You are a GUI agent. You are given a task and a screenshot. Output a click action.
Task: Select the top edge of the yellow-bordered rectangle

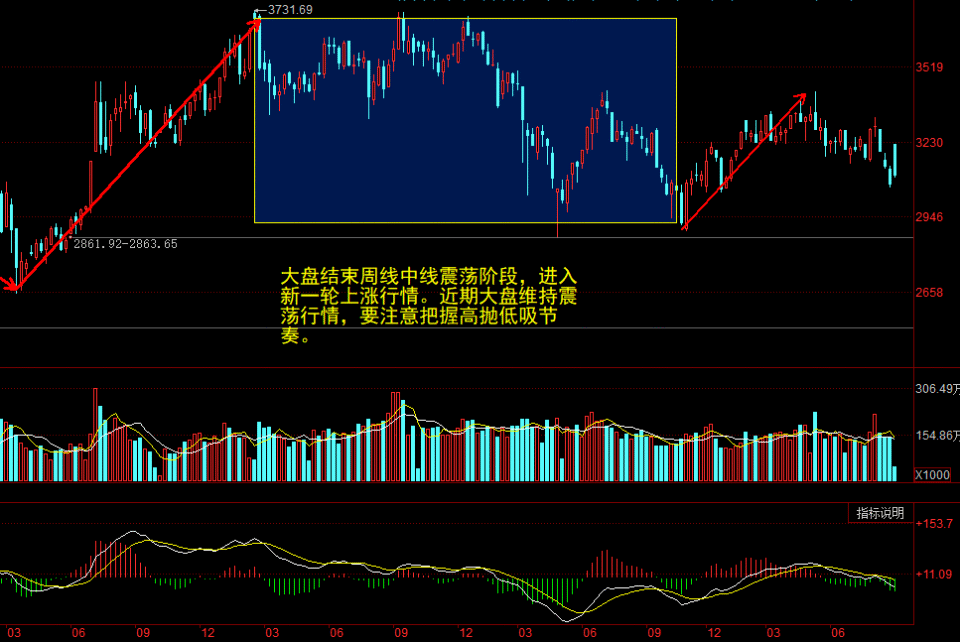pyautogui.click(x=465, y=19)
